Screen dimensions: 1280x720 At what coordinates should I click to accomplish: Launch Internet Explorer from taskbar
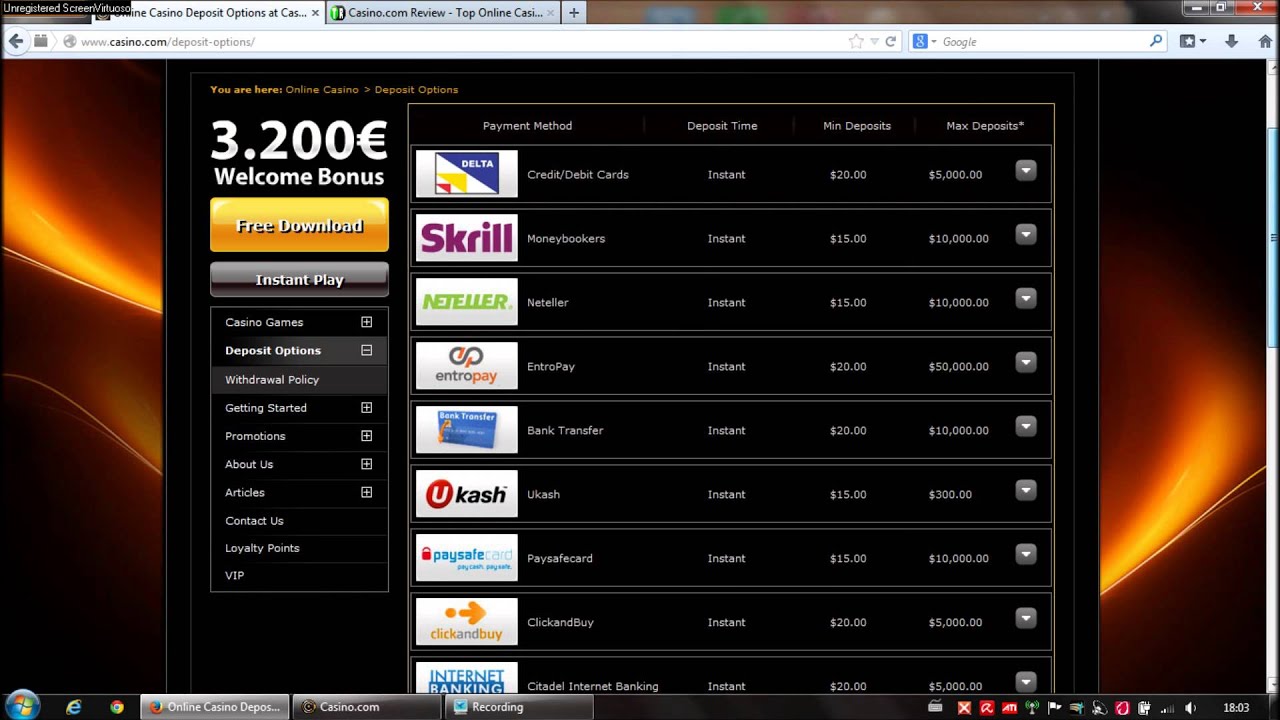(x=73, y=707)
